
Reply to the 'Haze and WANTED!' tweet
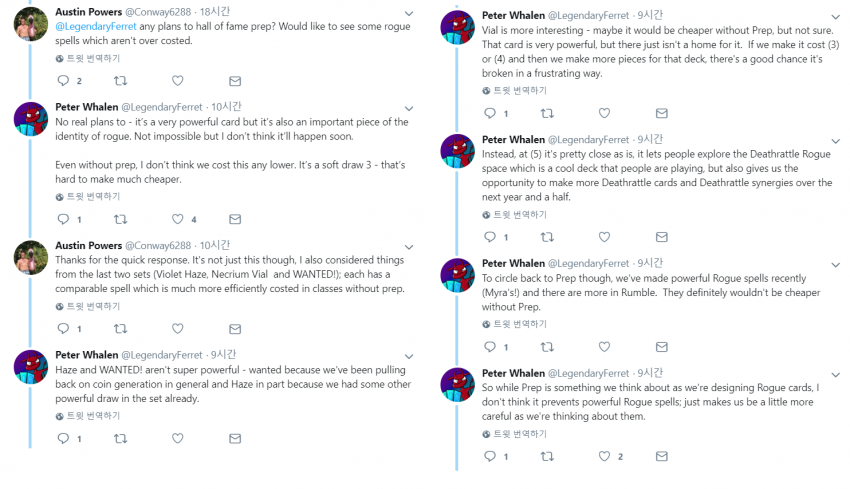[62, 438]
